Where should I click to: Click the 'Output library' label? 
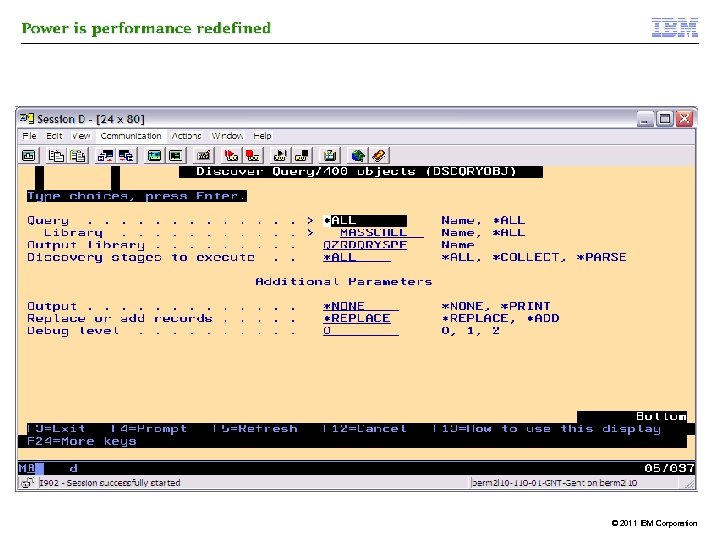point(86,245)
